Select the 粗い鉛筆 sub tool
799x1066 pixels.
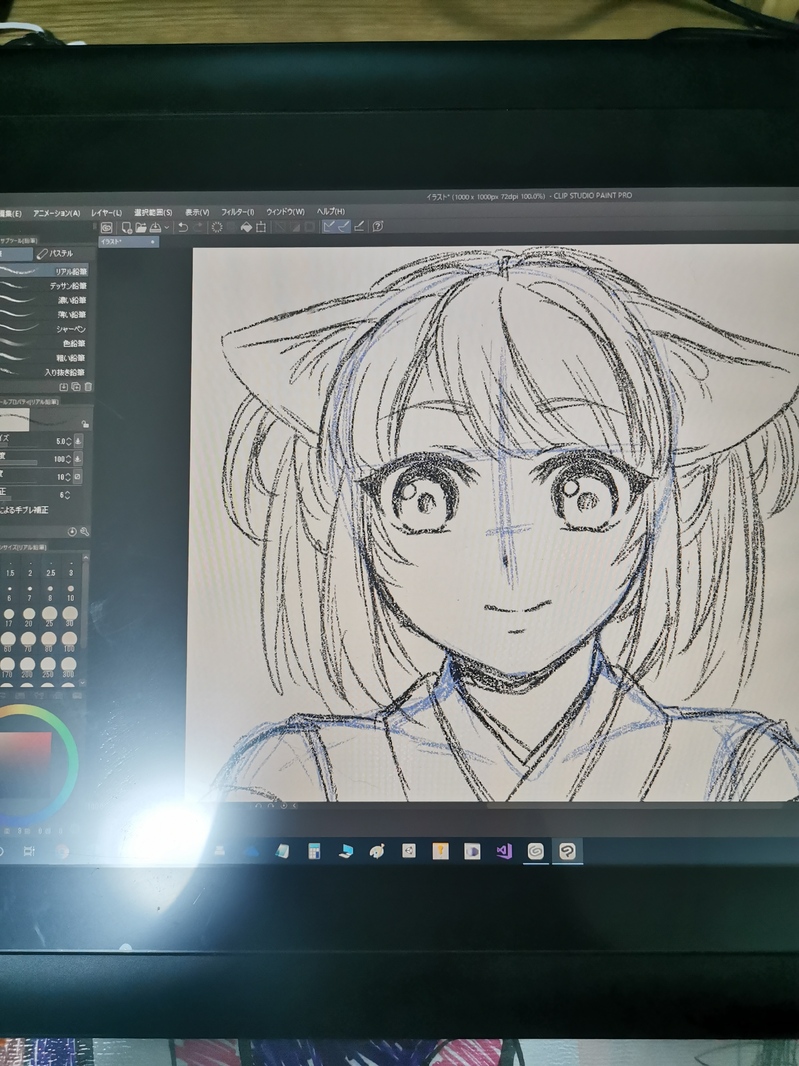(x=44, y=358)
